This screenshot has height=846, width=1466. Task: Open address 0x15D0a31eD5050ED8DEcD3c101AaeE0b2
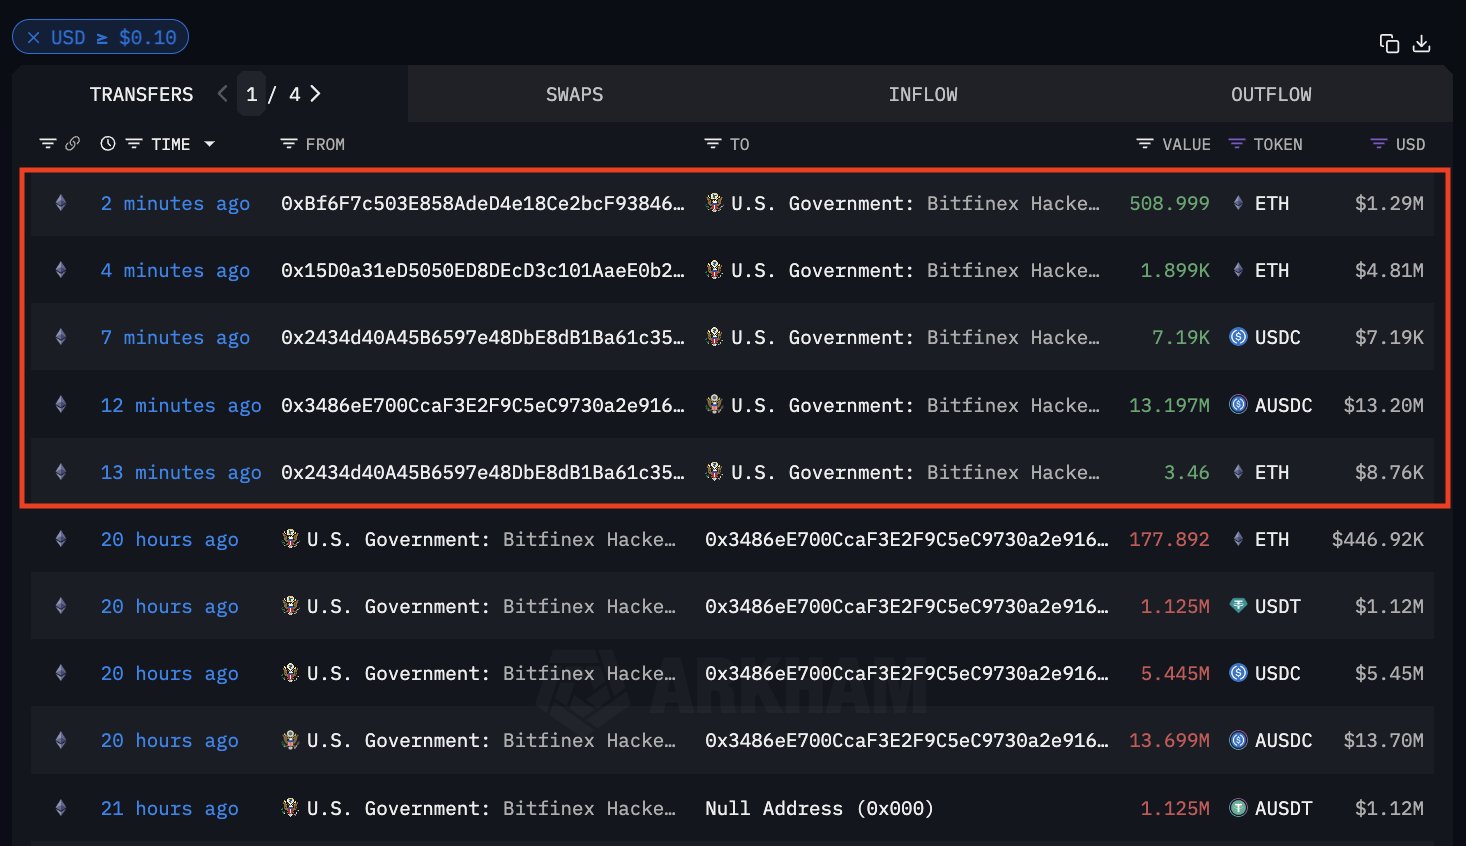point(482,271)
